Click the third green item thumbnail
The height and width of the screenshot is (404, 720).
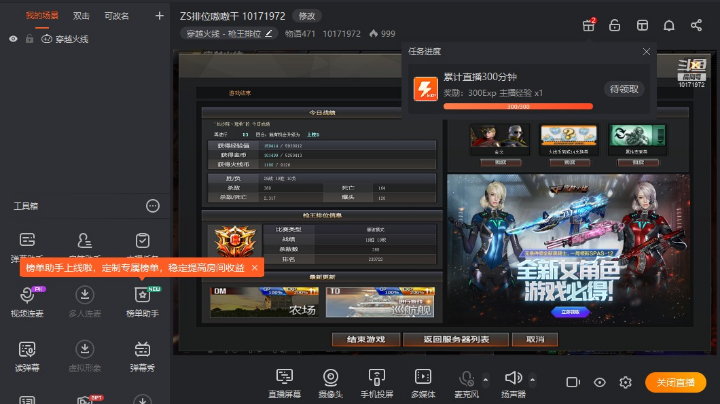point(637,139)
